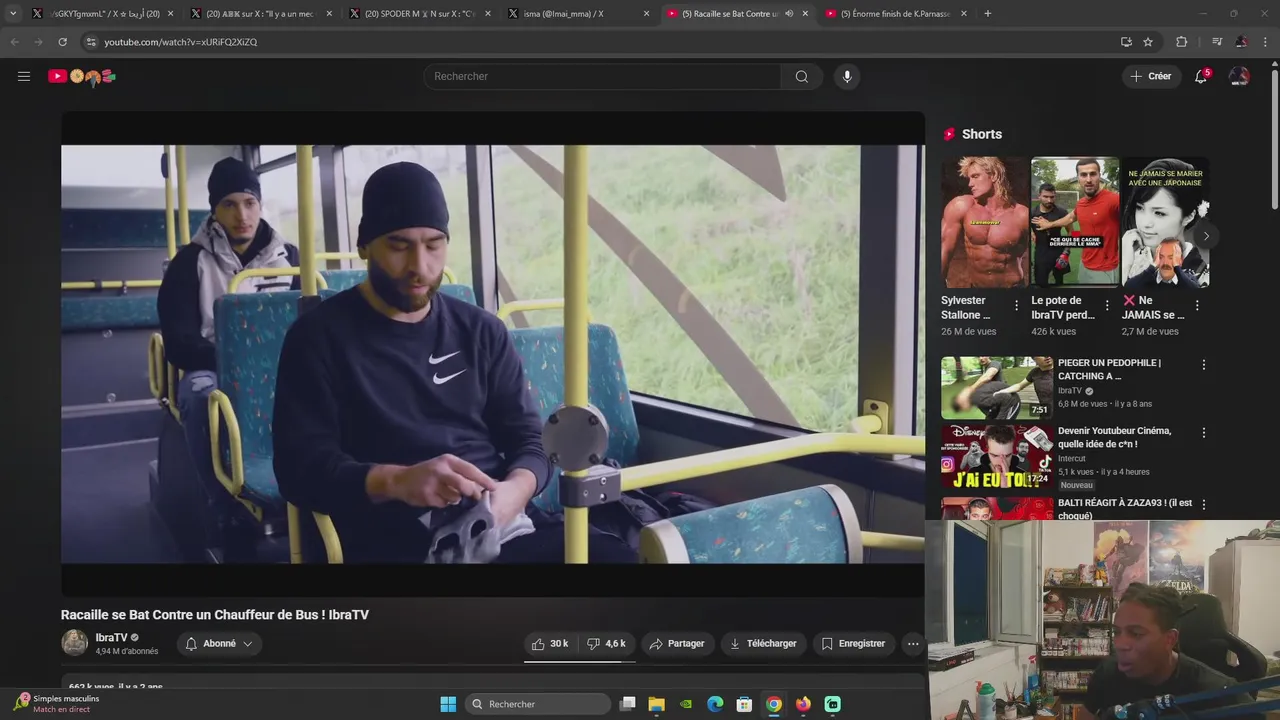This screenshot has height=720, width=1280.
Task: Open more actions ellipsis under video
Action: coord(913,644)
